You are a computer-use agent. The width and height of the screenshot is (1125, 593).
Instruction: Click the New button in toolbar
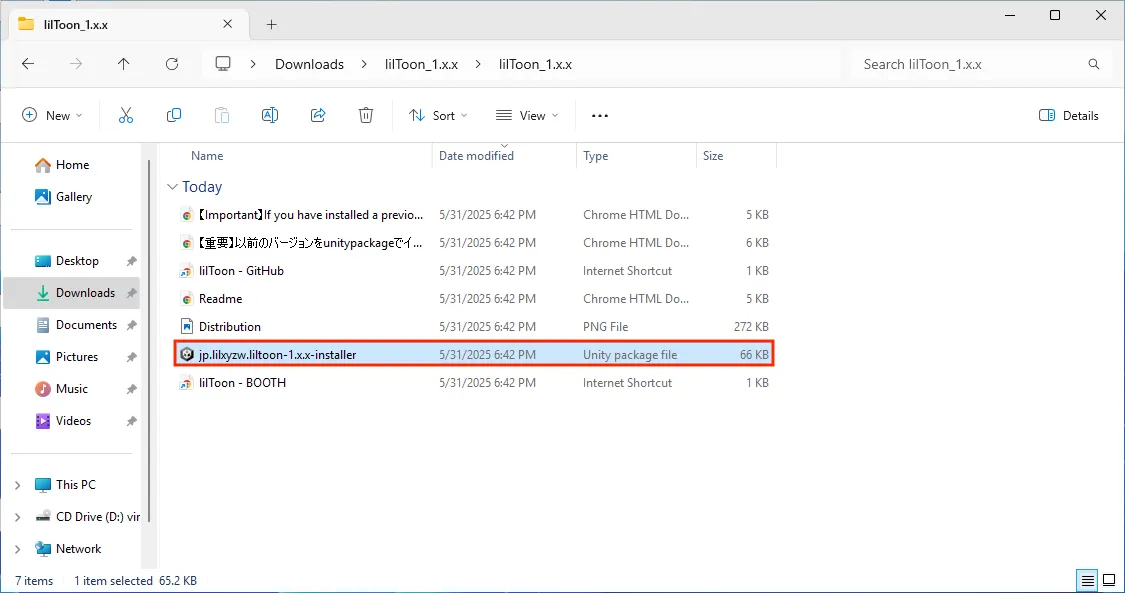point(52,115)
